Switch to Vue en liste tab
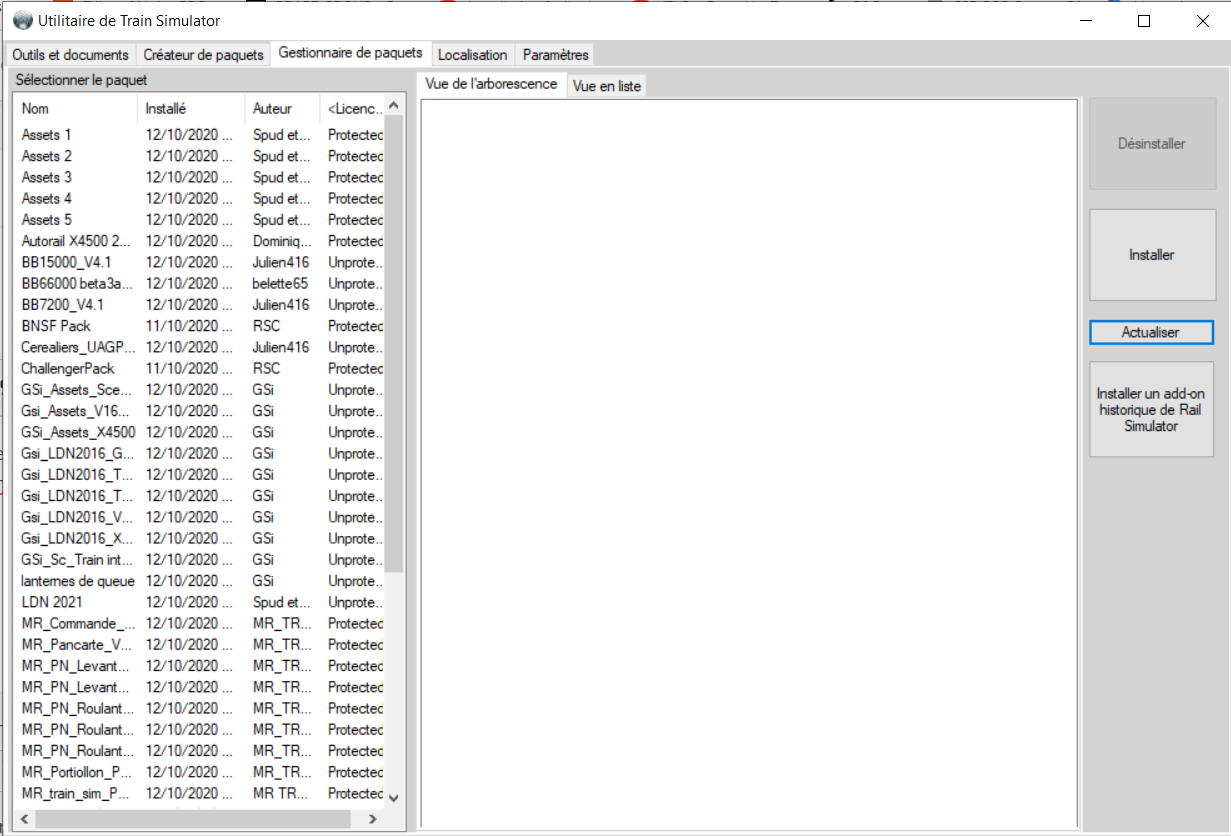The height and width of the screenshot is (836, 1231). tap(607, 87)
